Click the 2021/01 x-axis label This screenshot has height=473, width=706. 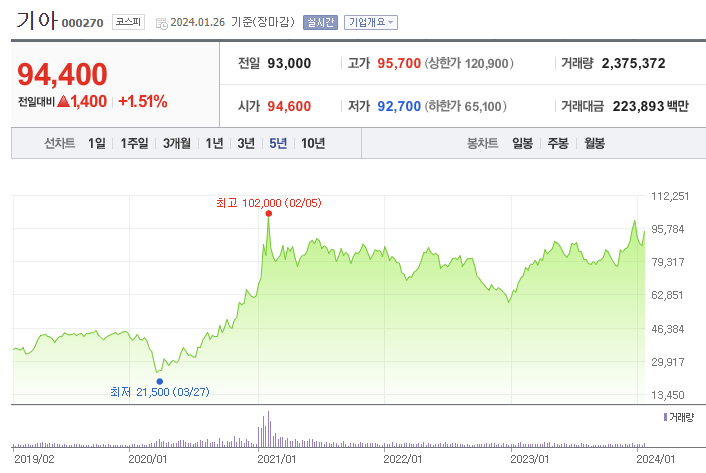click(276, 459)
